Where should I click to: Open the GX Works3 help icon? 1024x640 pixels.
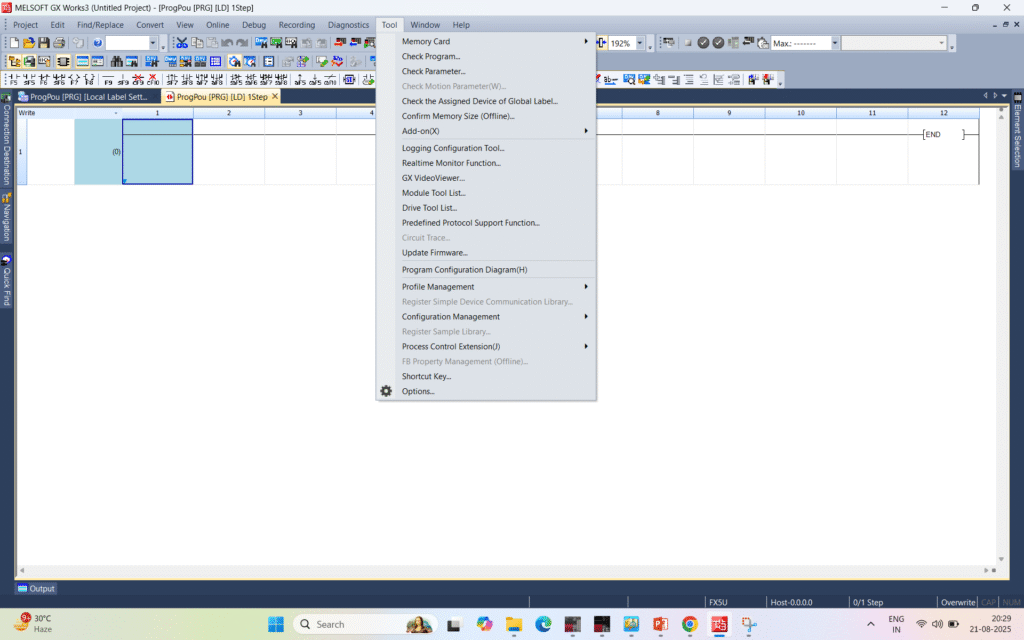click(x=97, y=43)
